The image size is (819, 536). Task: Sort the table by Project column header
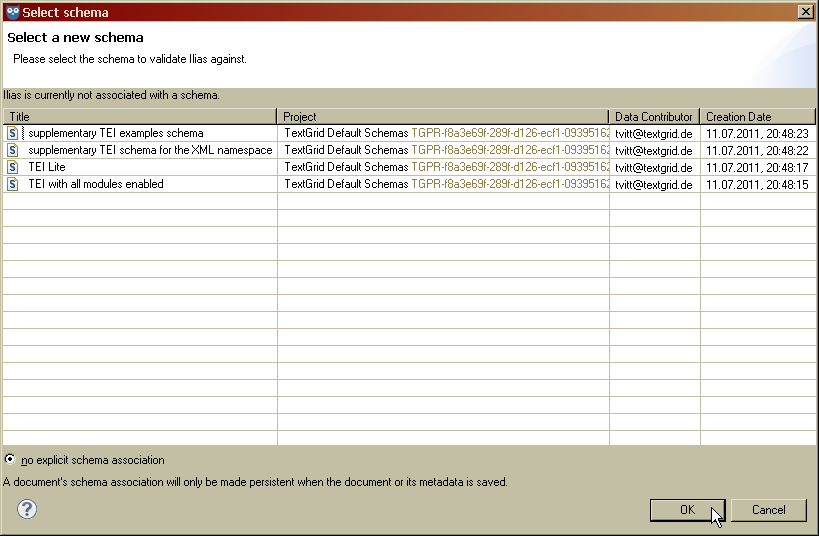pyautogui.click(x=443, y=117)
